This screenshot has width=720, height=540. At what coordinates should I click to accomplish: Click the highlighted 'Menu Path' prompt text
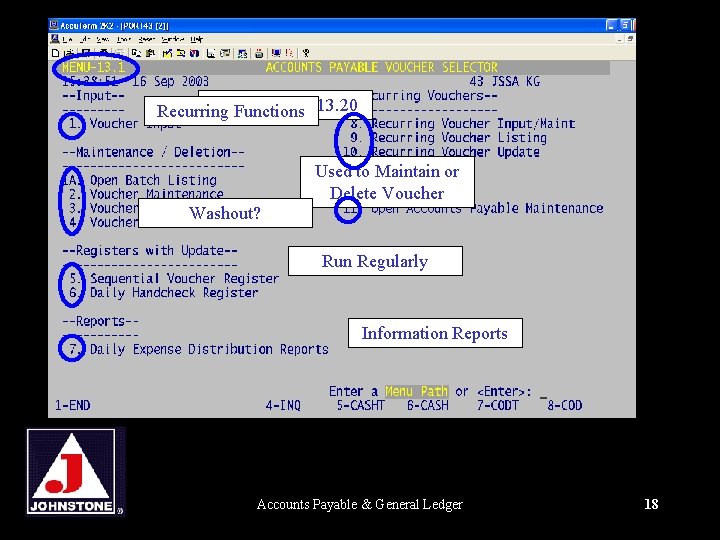[416, 392]
